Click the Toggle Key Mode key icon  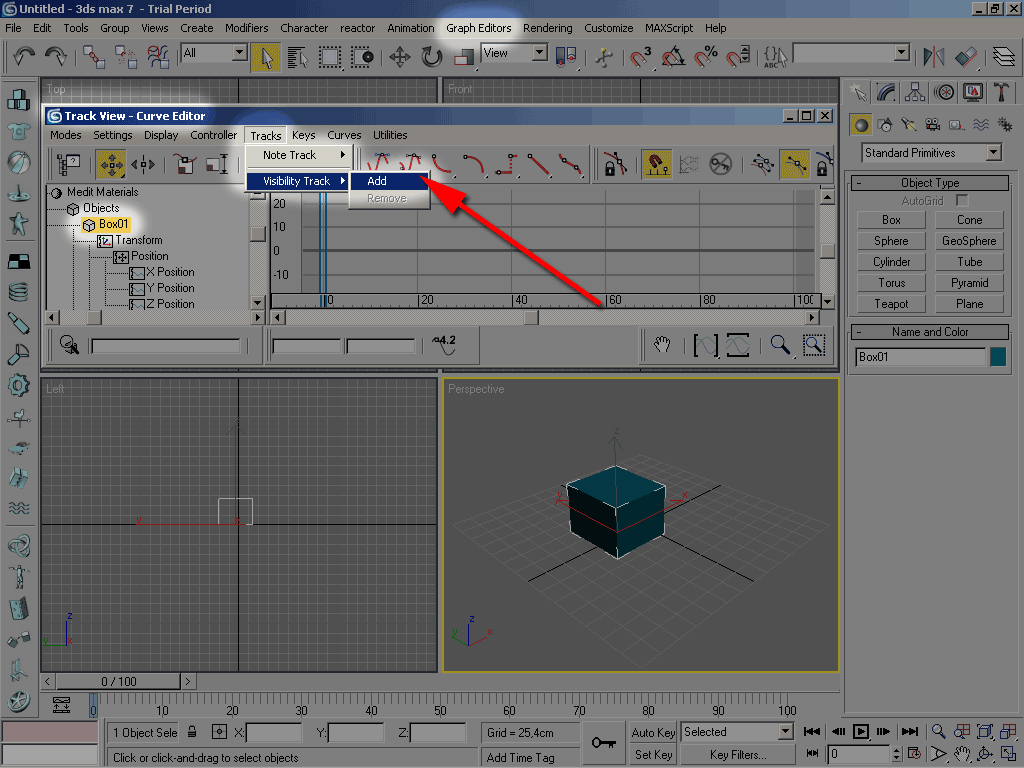click(603, 743)
